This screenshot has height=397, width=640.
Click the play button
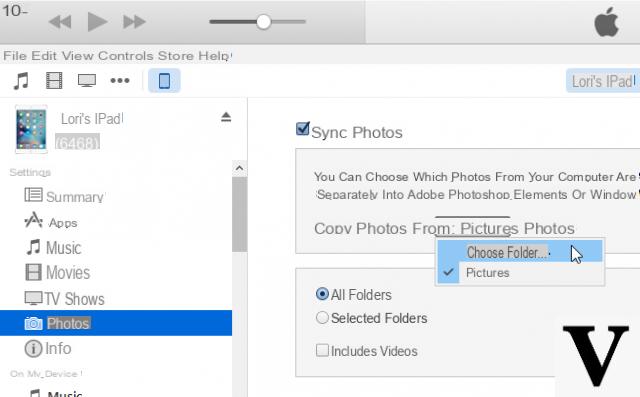coord(98,22)
